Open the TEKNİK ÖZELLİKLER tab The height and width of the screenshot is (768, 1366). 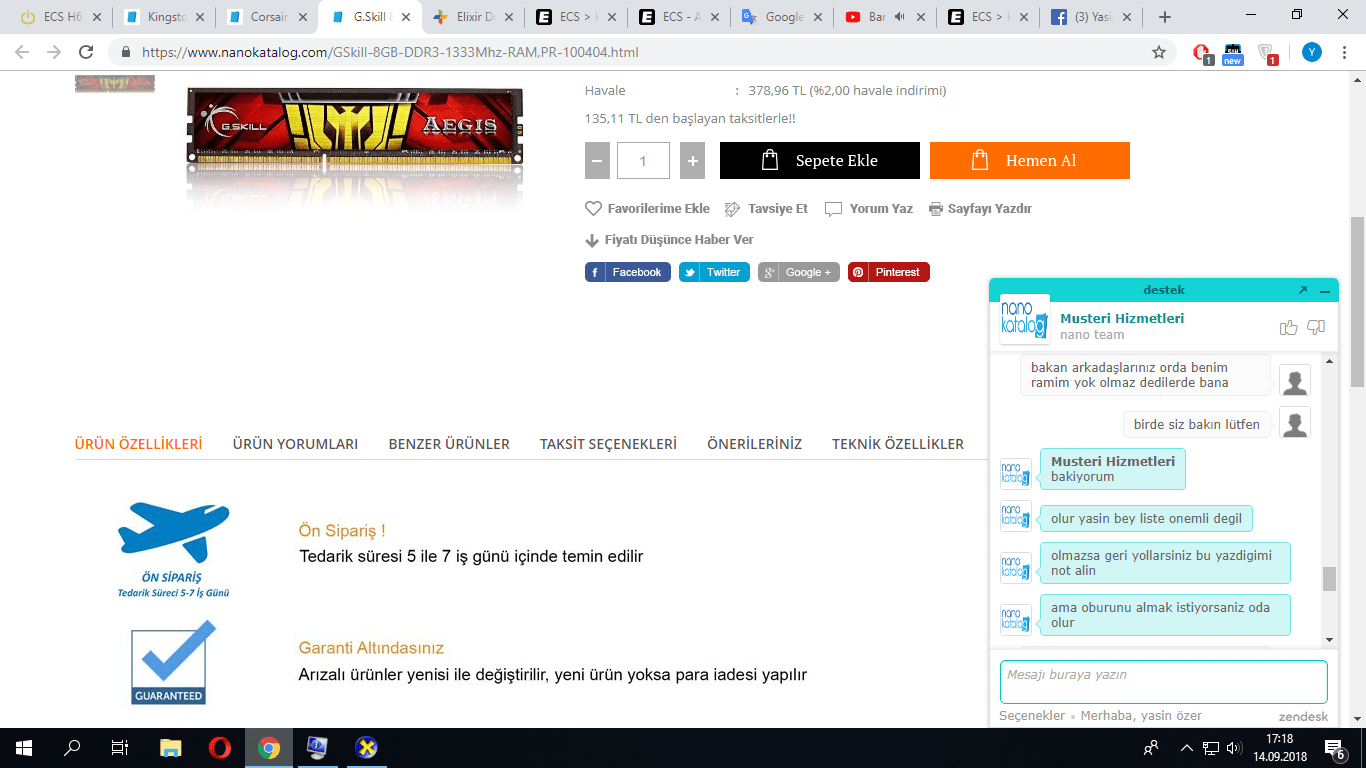pyautogui.click(x=898, y=444)
